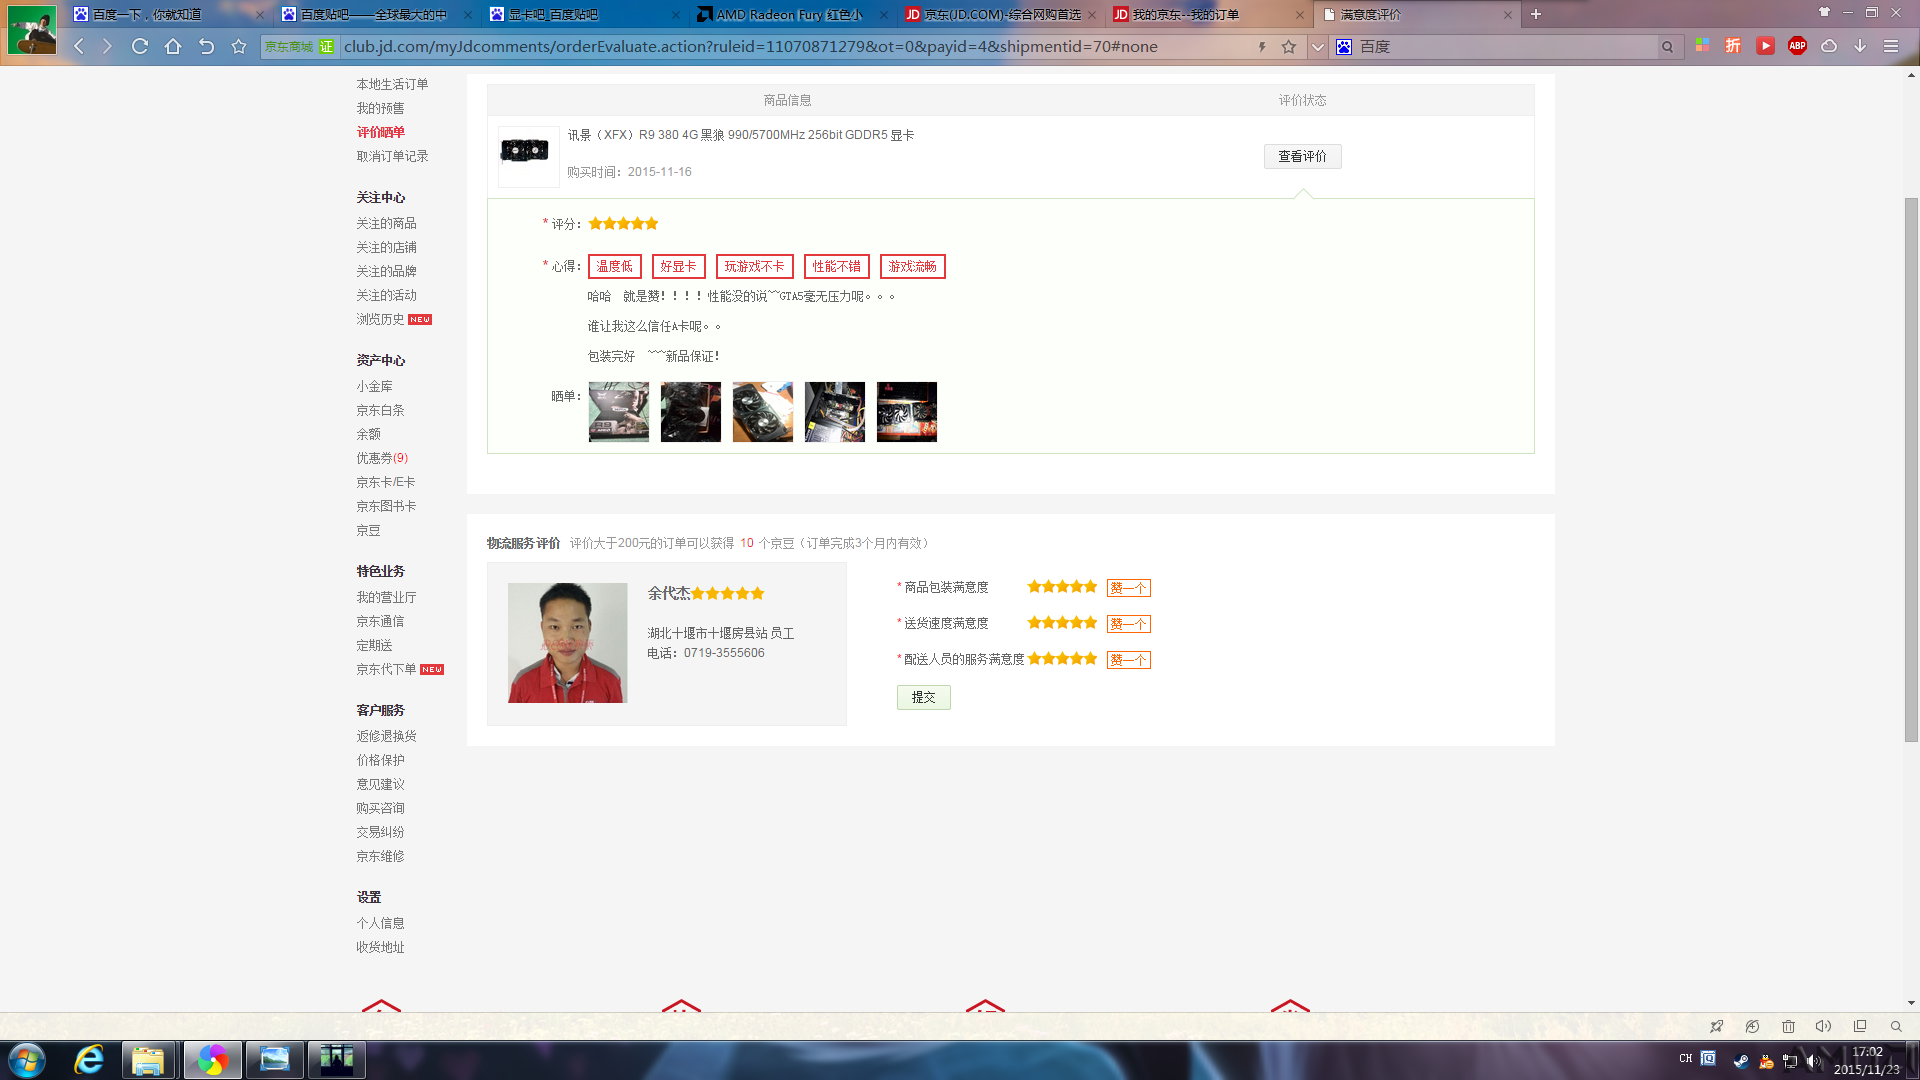Click the 查看评价 button
1920x1080 pixels.
coord(1302,156)
